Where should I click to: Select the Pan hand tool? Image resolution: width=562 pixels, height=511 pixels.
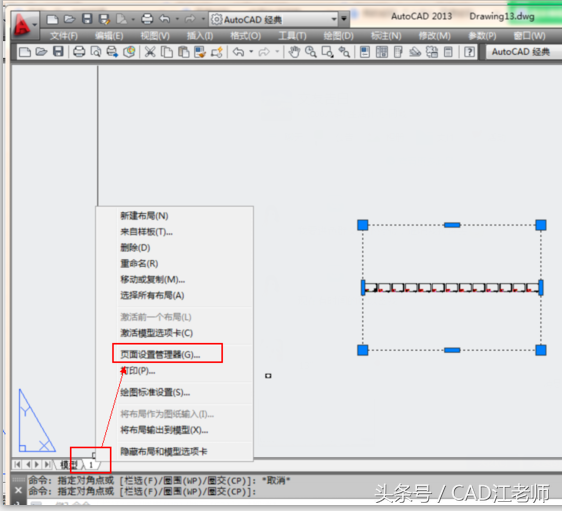294,52
